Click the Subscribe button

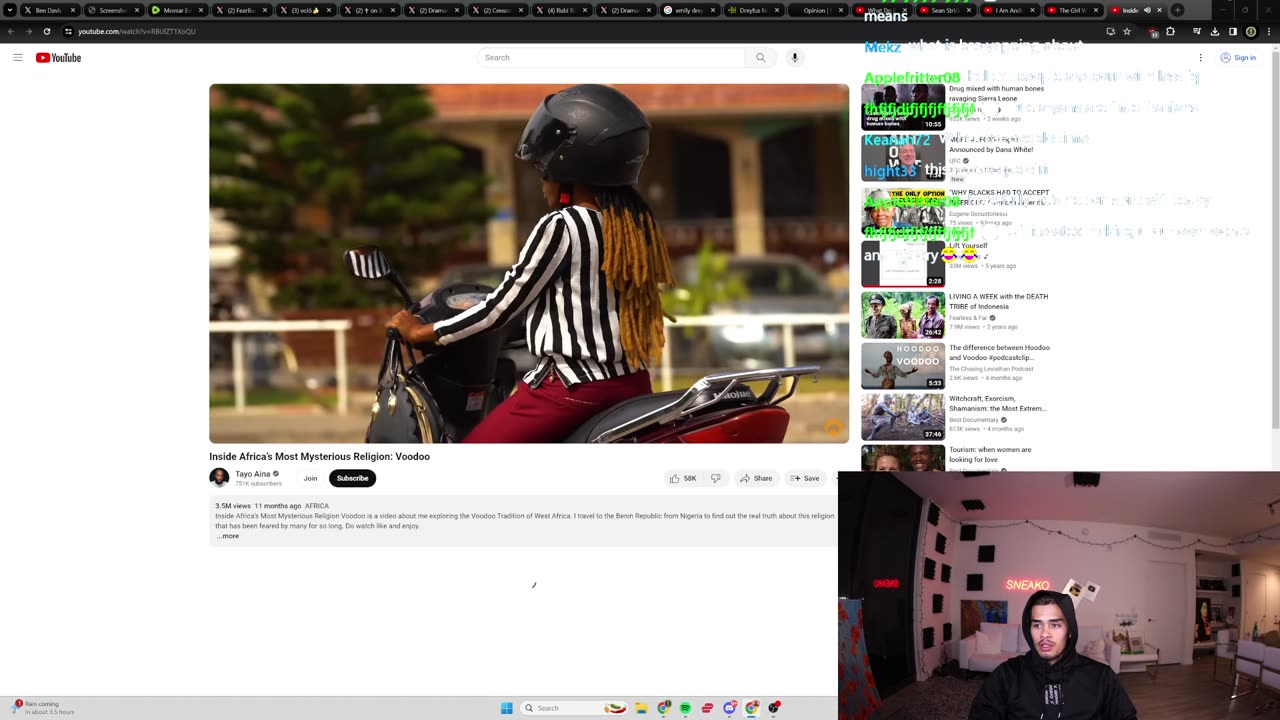click(x=352, y=478)
